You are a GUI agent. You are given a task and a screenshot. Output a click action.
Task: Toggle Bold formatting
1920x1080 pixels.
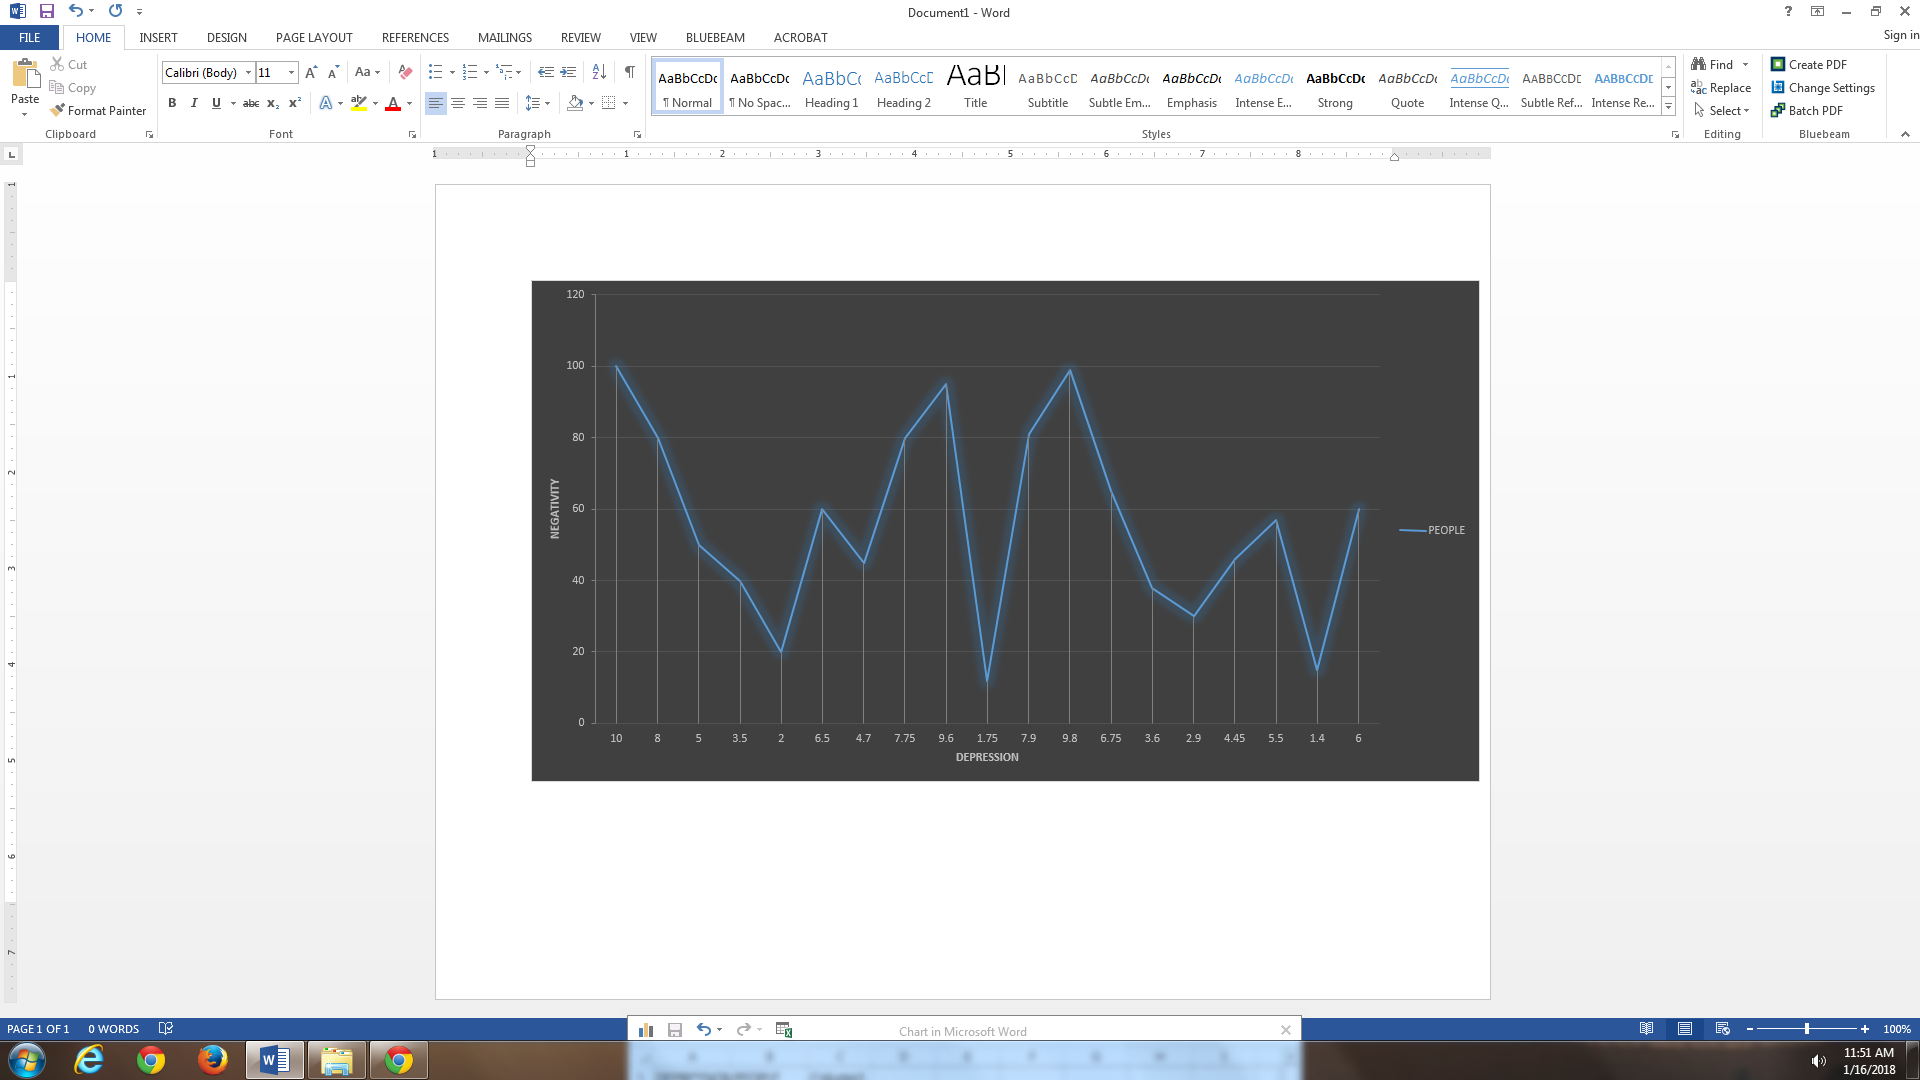pos(172,103)
